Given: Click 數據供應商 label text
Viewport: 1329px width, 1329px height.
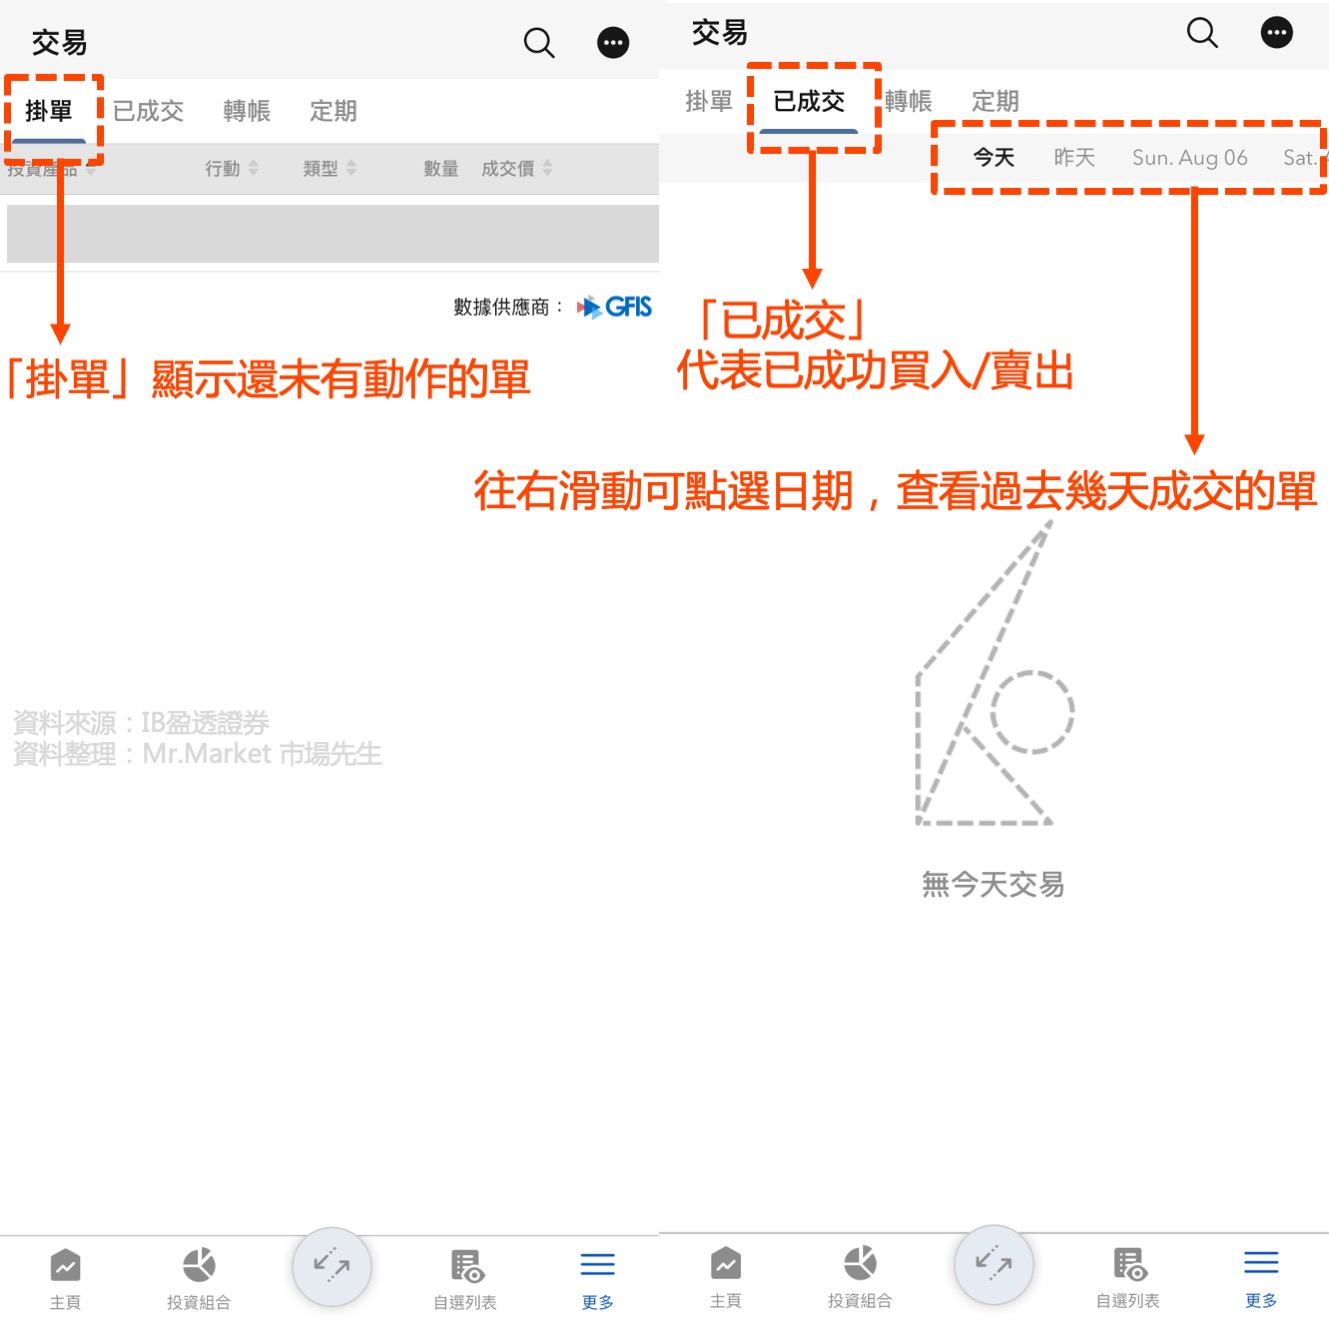Looking at the screenshot, I should [x=509, y=307].
